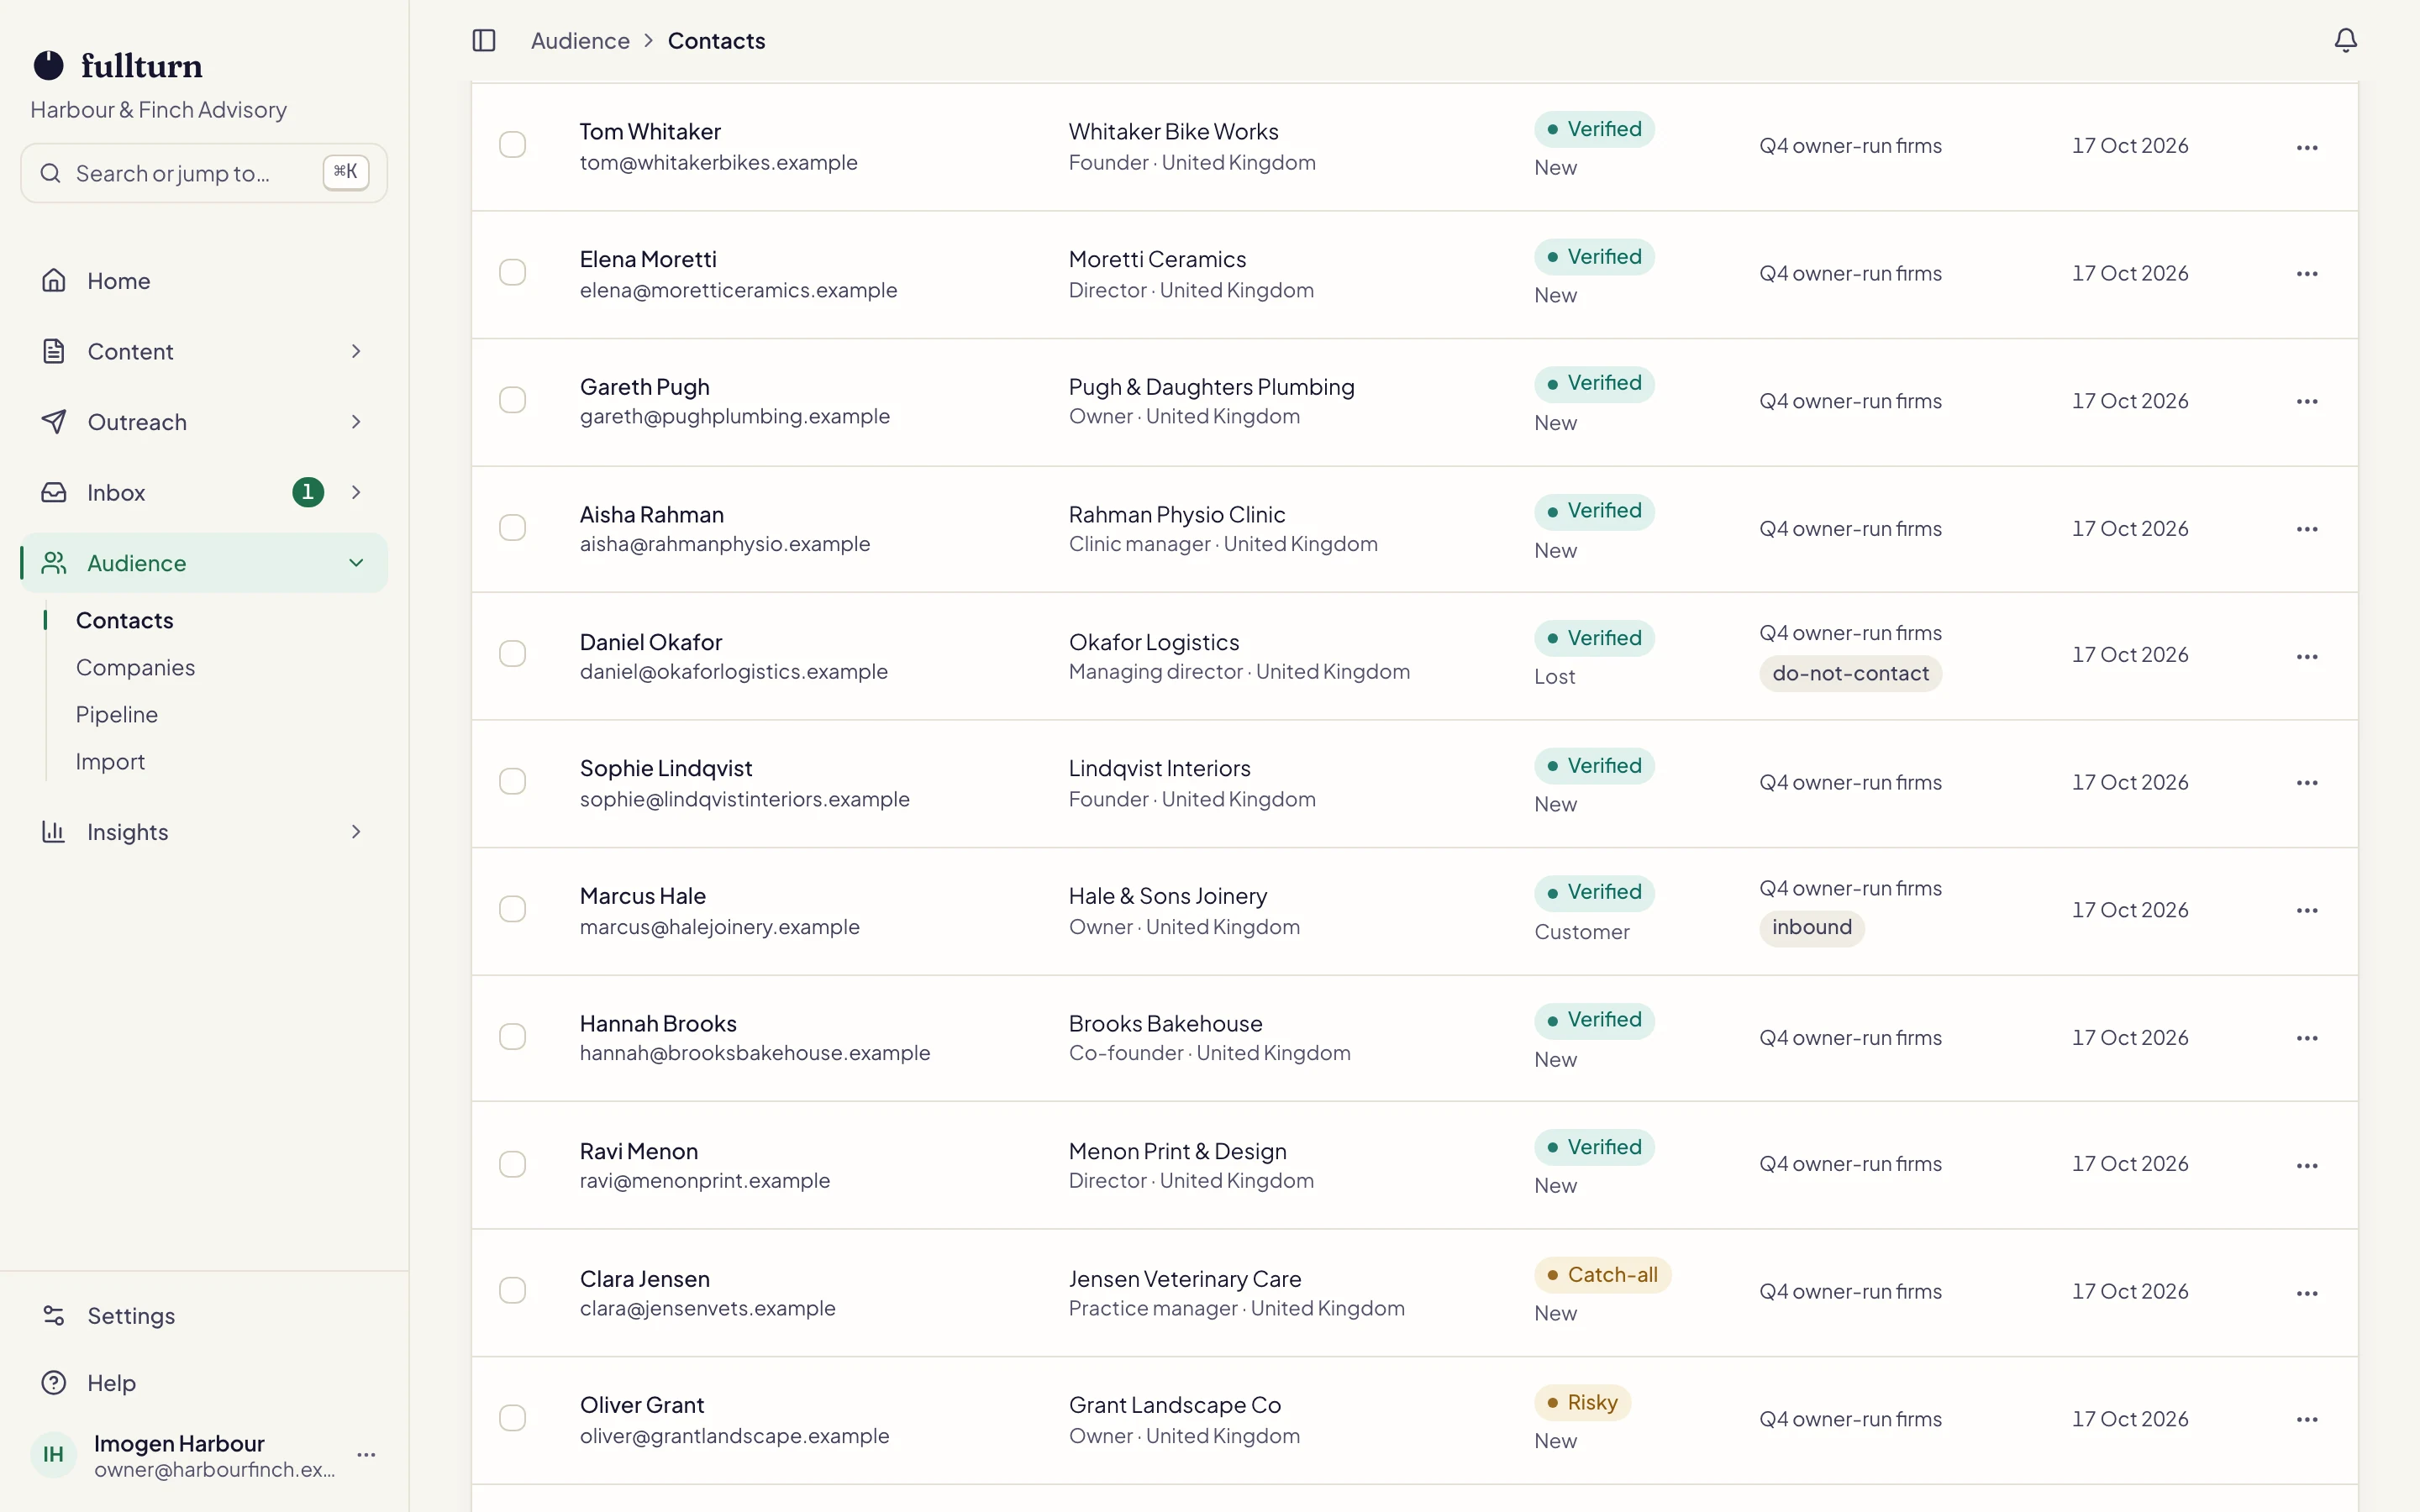The width and height of the screenshot is (2420, 1512).
Task: Tick the Daniel Okafor row checkbox
Action: tap(512, 654)
